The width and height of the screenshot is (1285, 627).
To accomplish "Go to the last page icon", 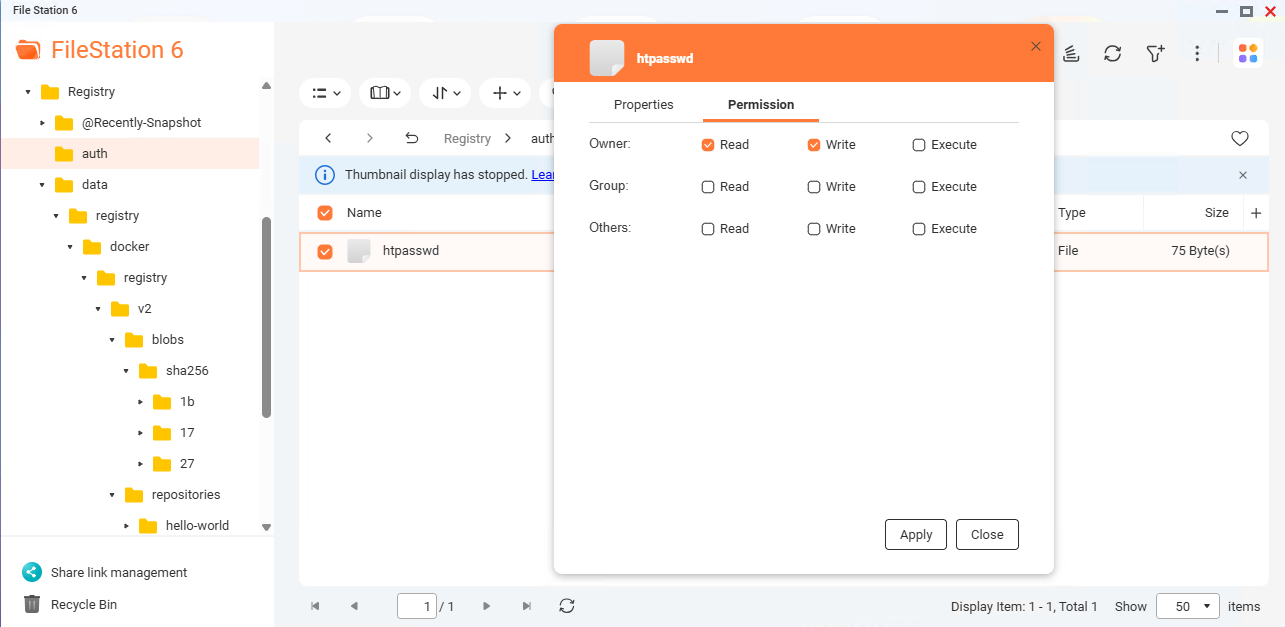I will pos(527,606).
